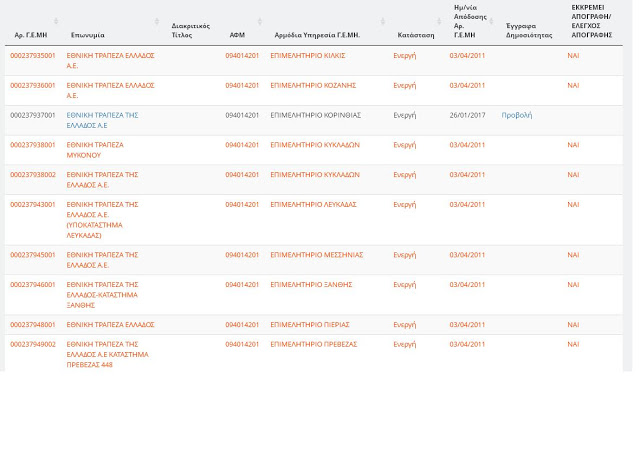Click ΕΠΙΜΕΛΗΤΗΡΙΟ ΚΟΖΑΝΗΣ cell
Viewport: 640px width, 462px height.
point(313,85)
